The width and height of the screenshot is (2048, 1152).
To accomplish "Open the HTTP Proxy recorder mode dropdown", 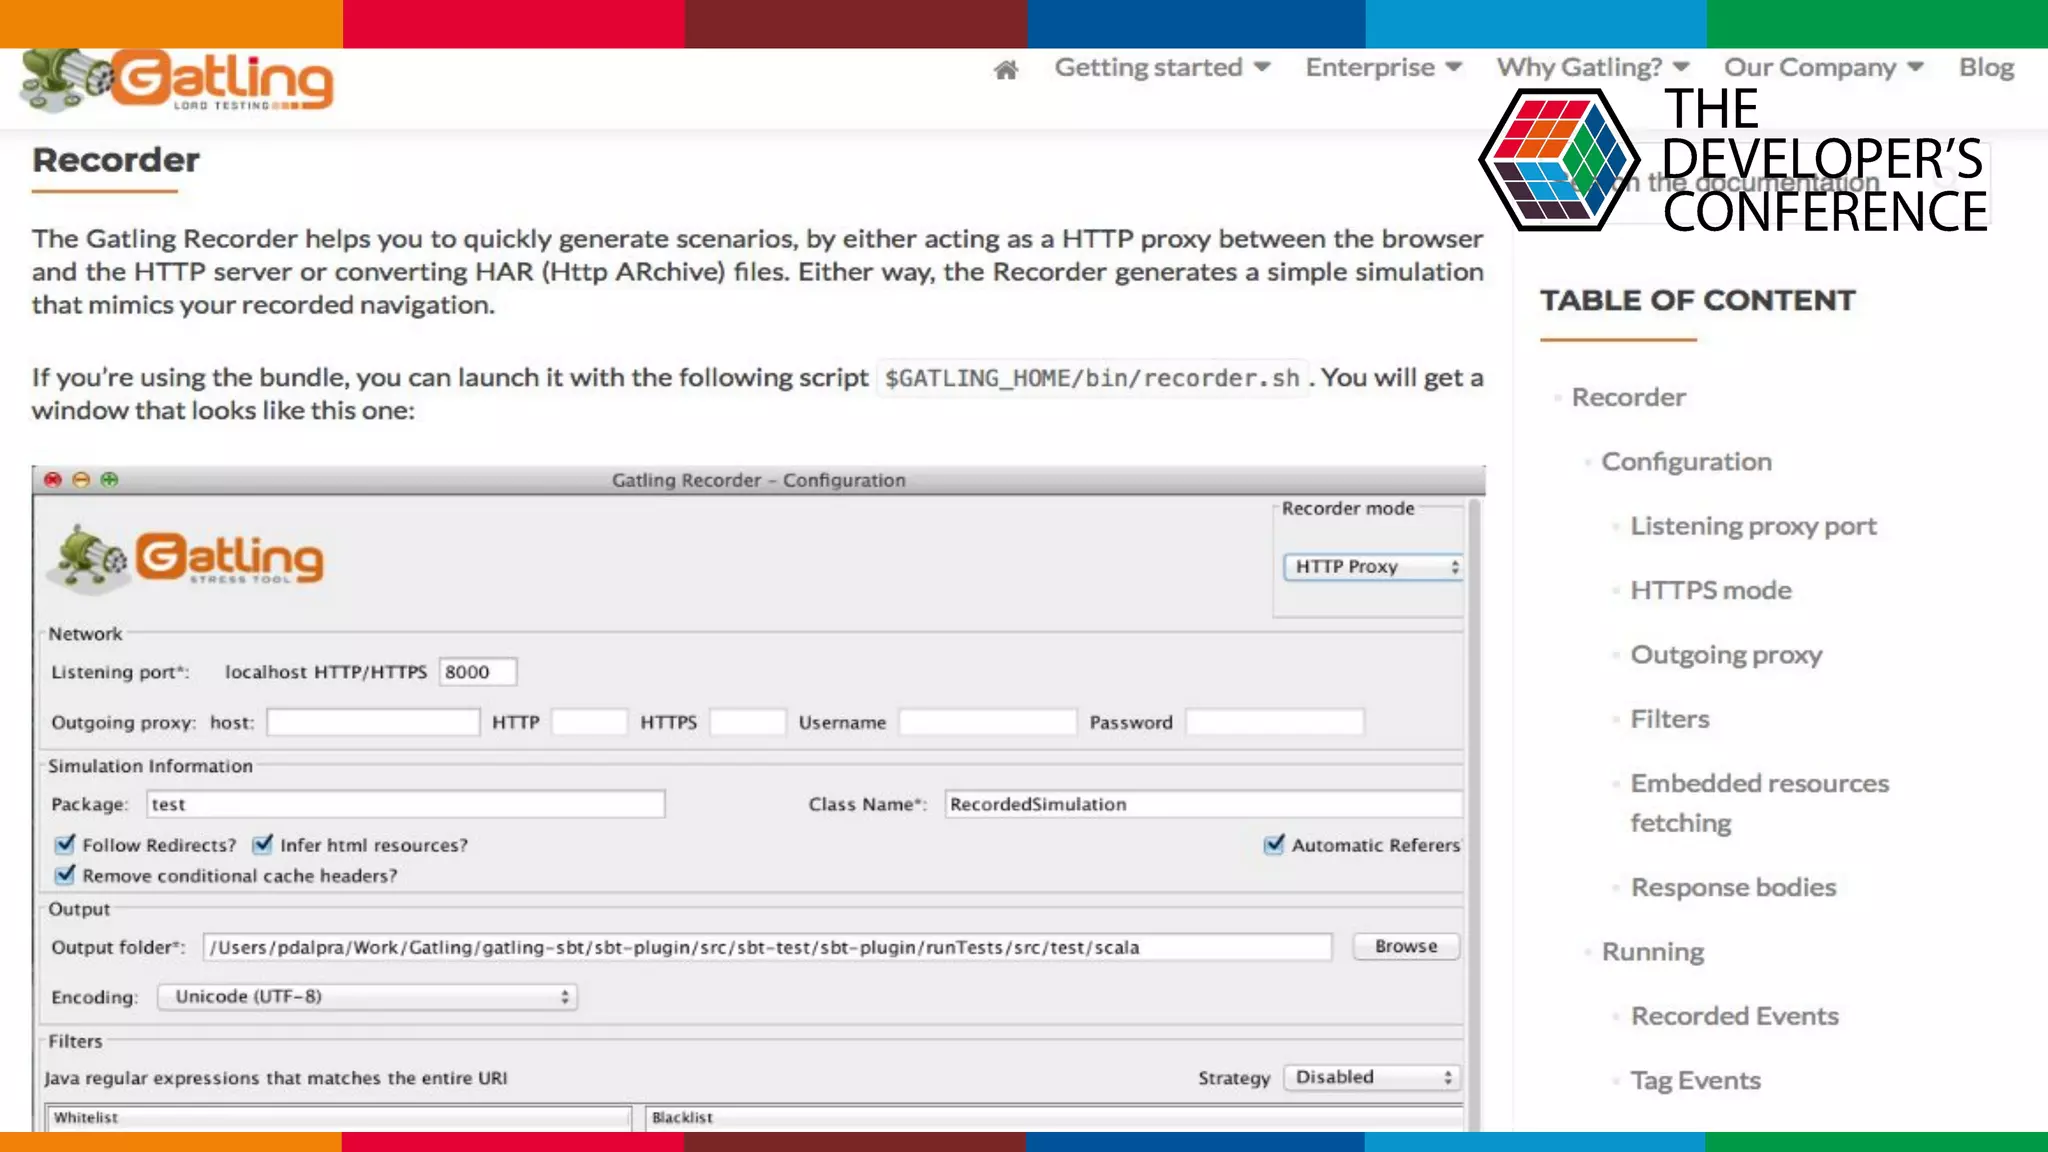I will (x=1373, y=567).
